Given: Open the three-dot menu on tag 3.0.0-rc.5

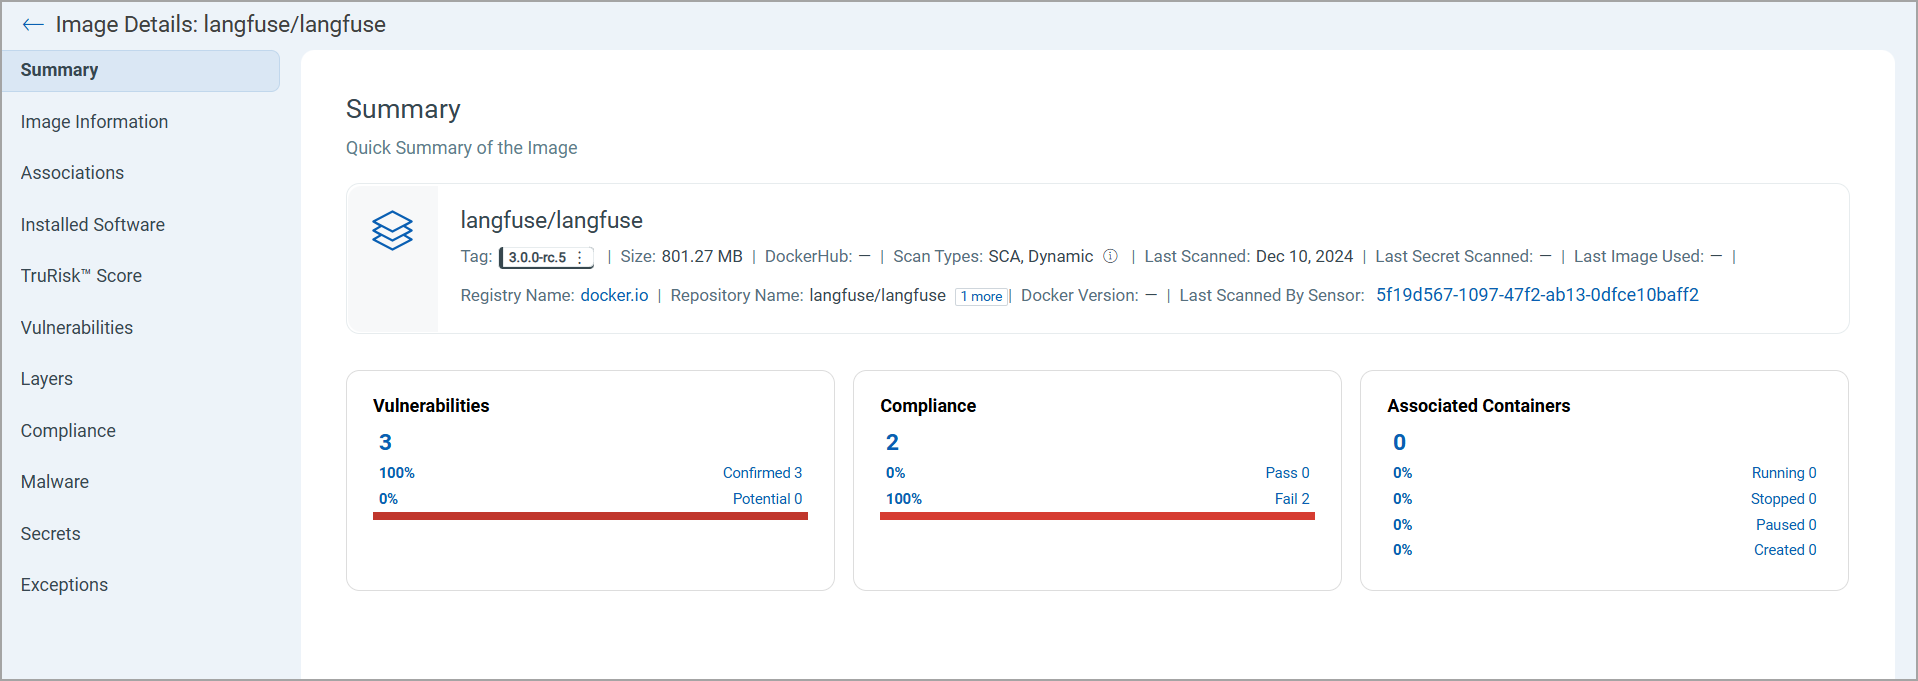Looking at the screenshot, I should (580, 258).
